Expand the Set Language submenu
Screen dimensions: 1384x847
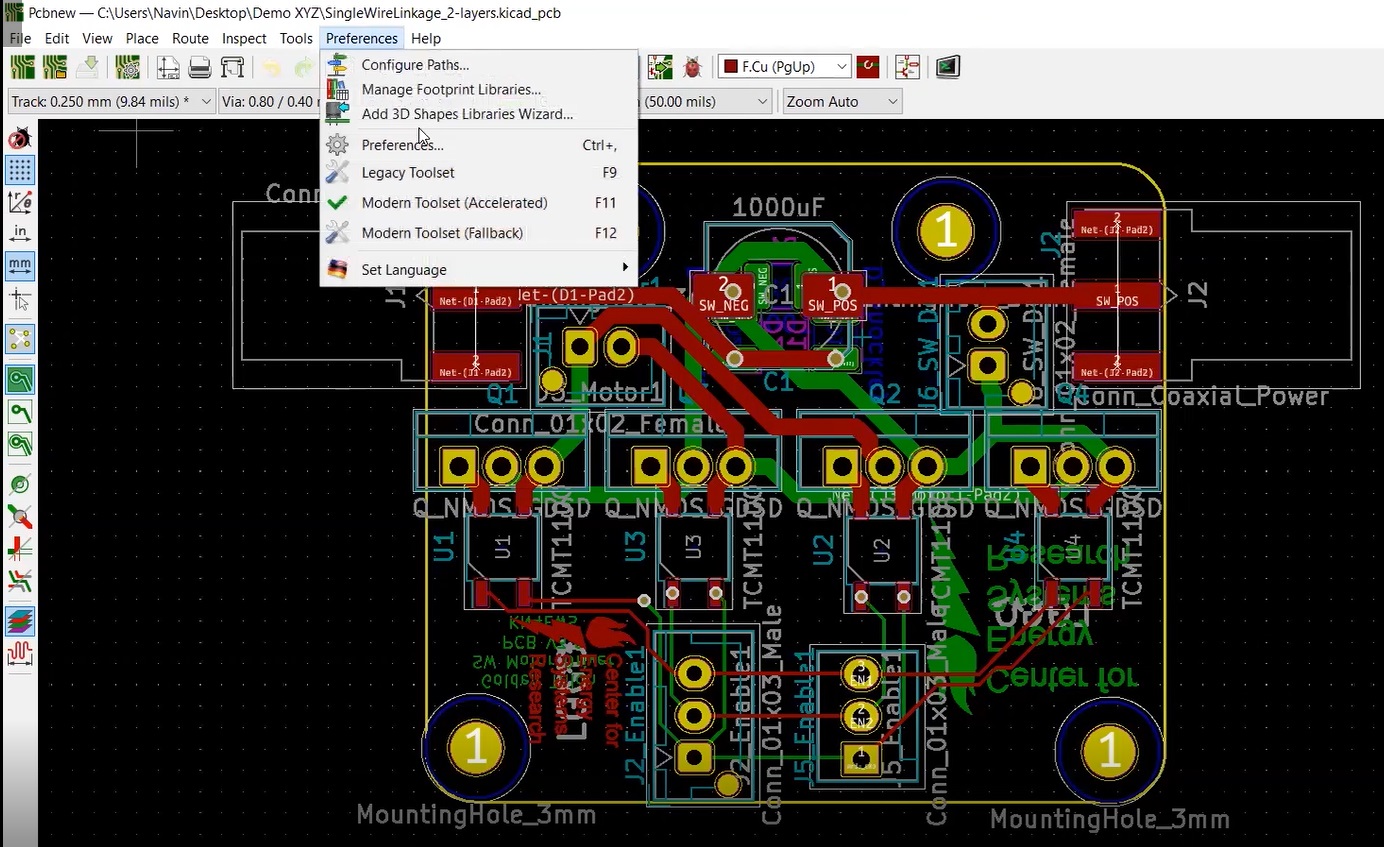tap(479, 270)
